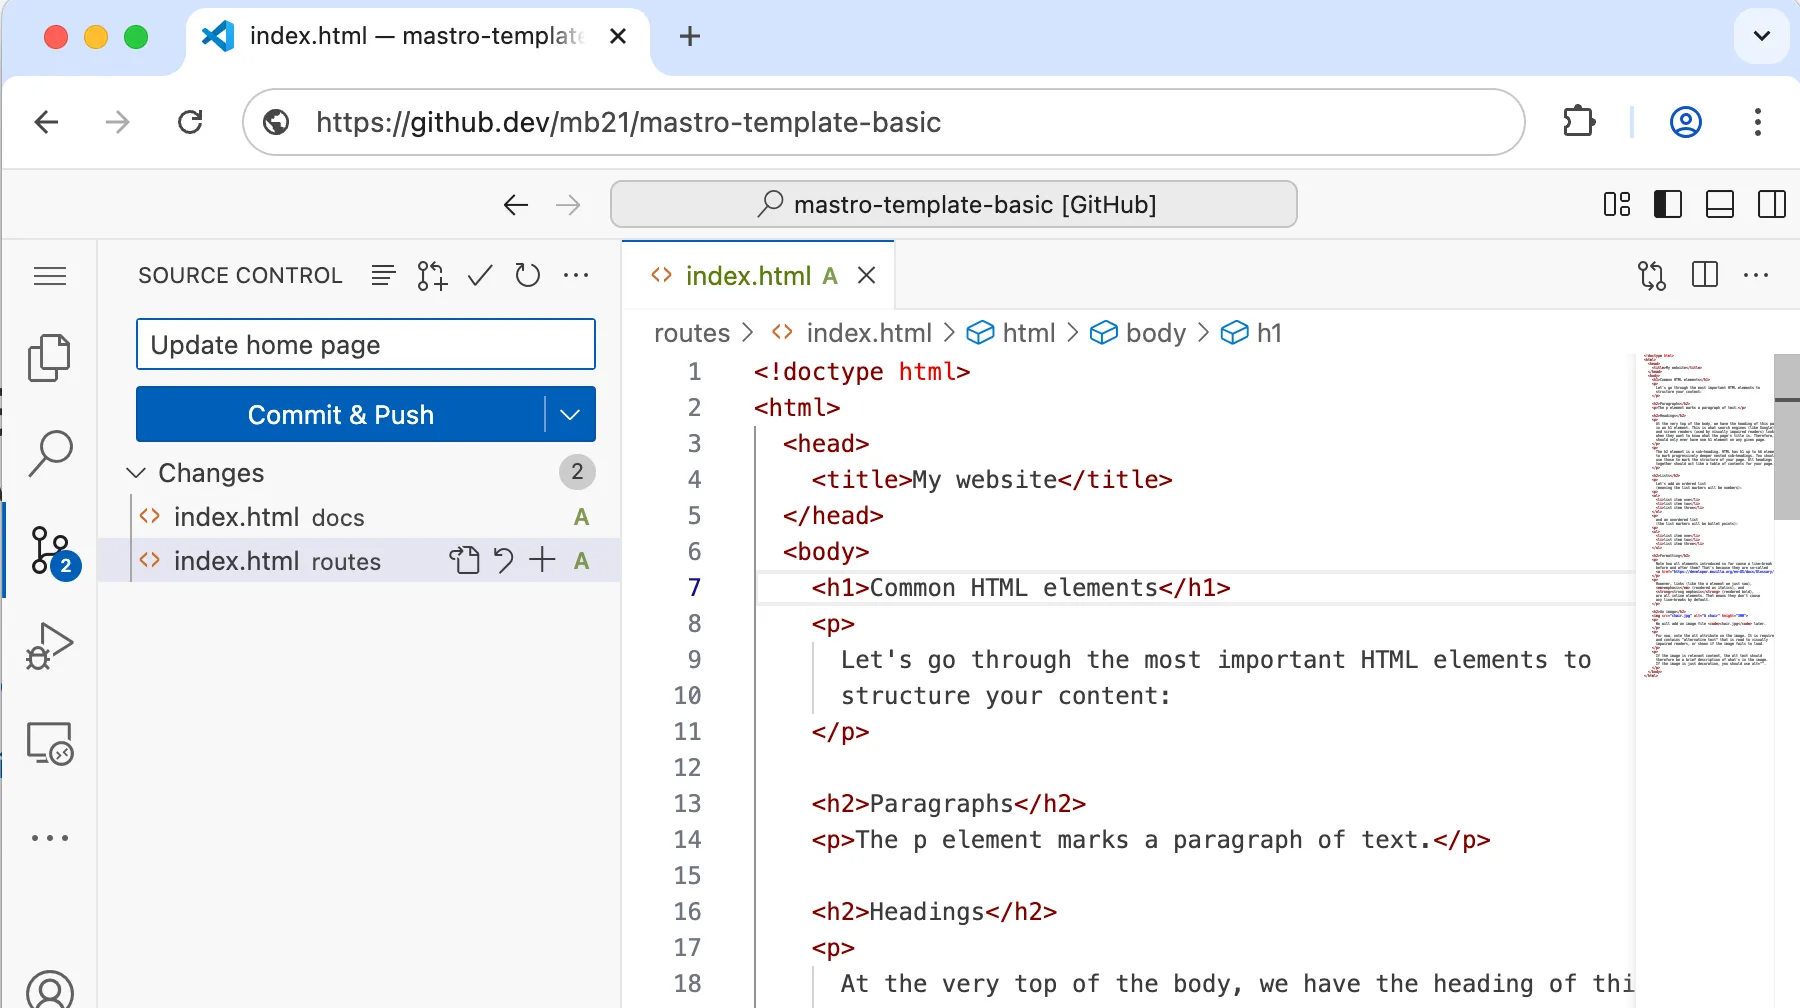Open editor more actions ellipsis
The image size is (1800, 1008).
pyautogui.click(x=1756, y=275)
